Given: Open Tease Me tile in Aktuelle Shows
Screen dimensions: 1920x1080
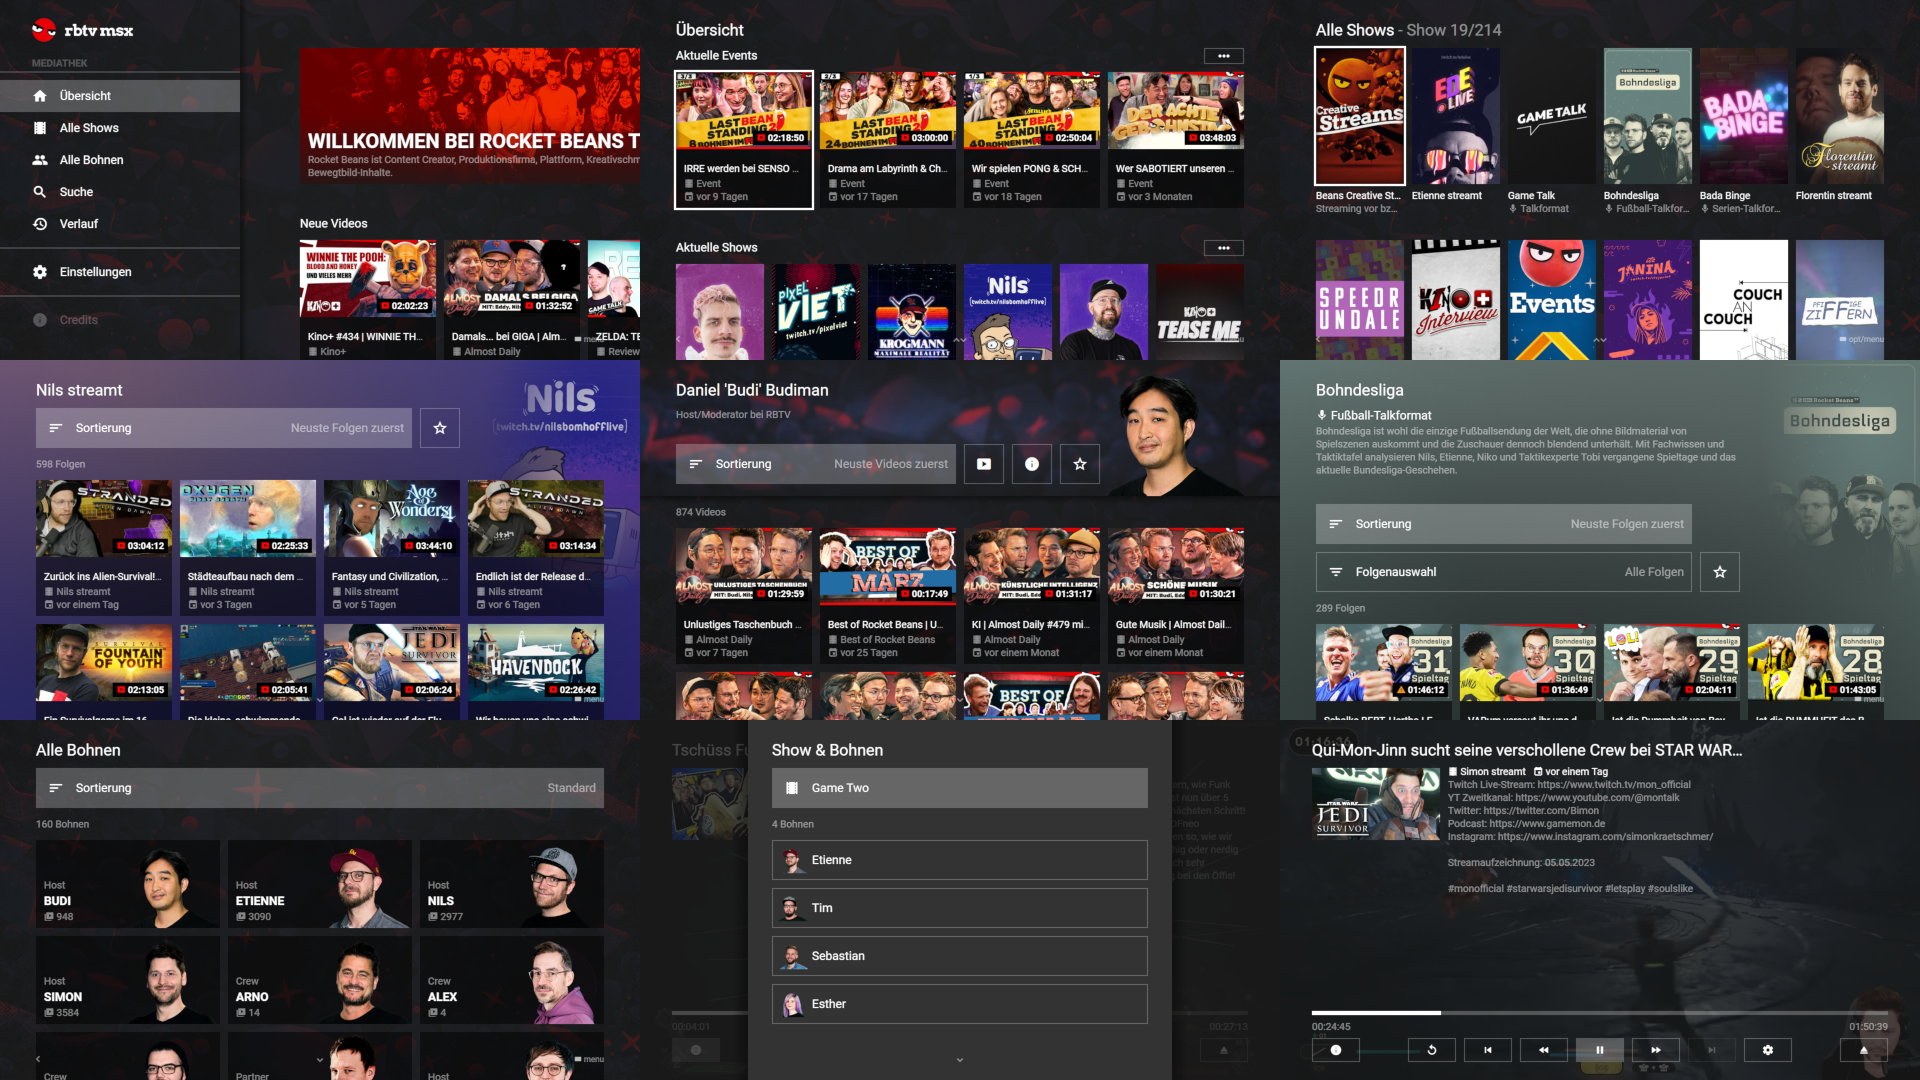Looking at the screenshot, I should pyautogui.click(x=1200, y=312).
